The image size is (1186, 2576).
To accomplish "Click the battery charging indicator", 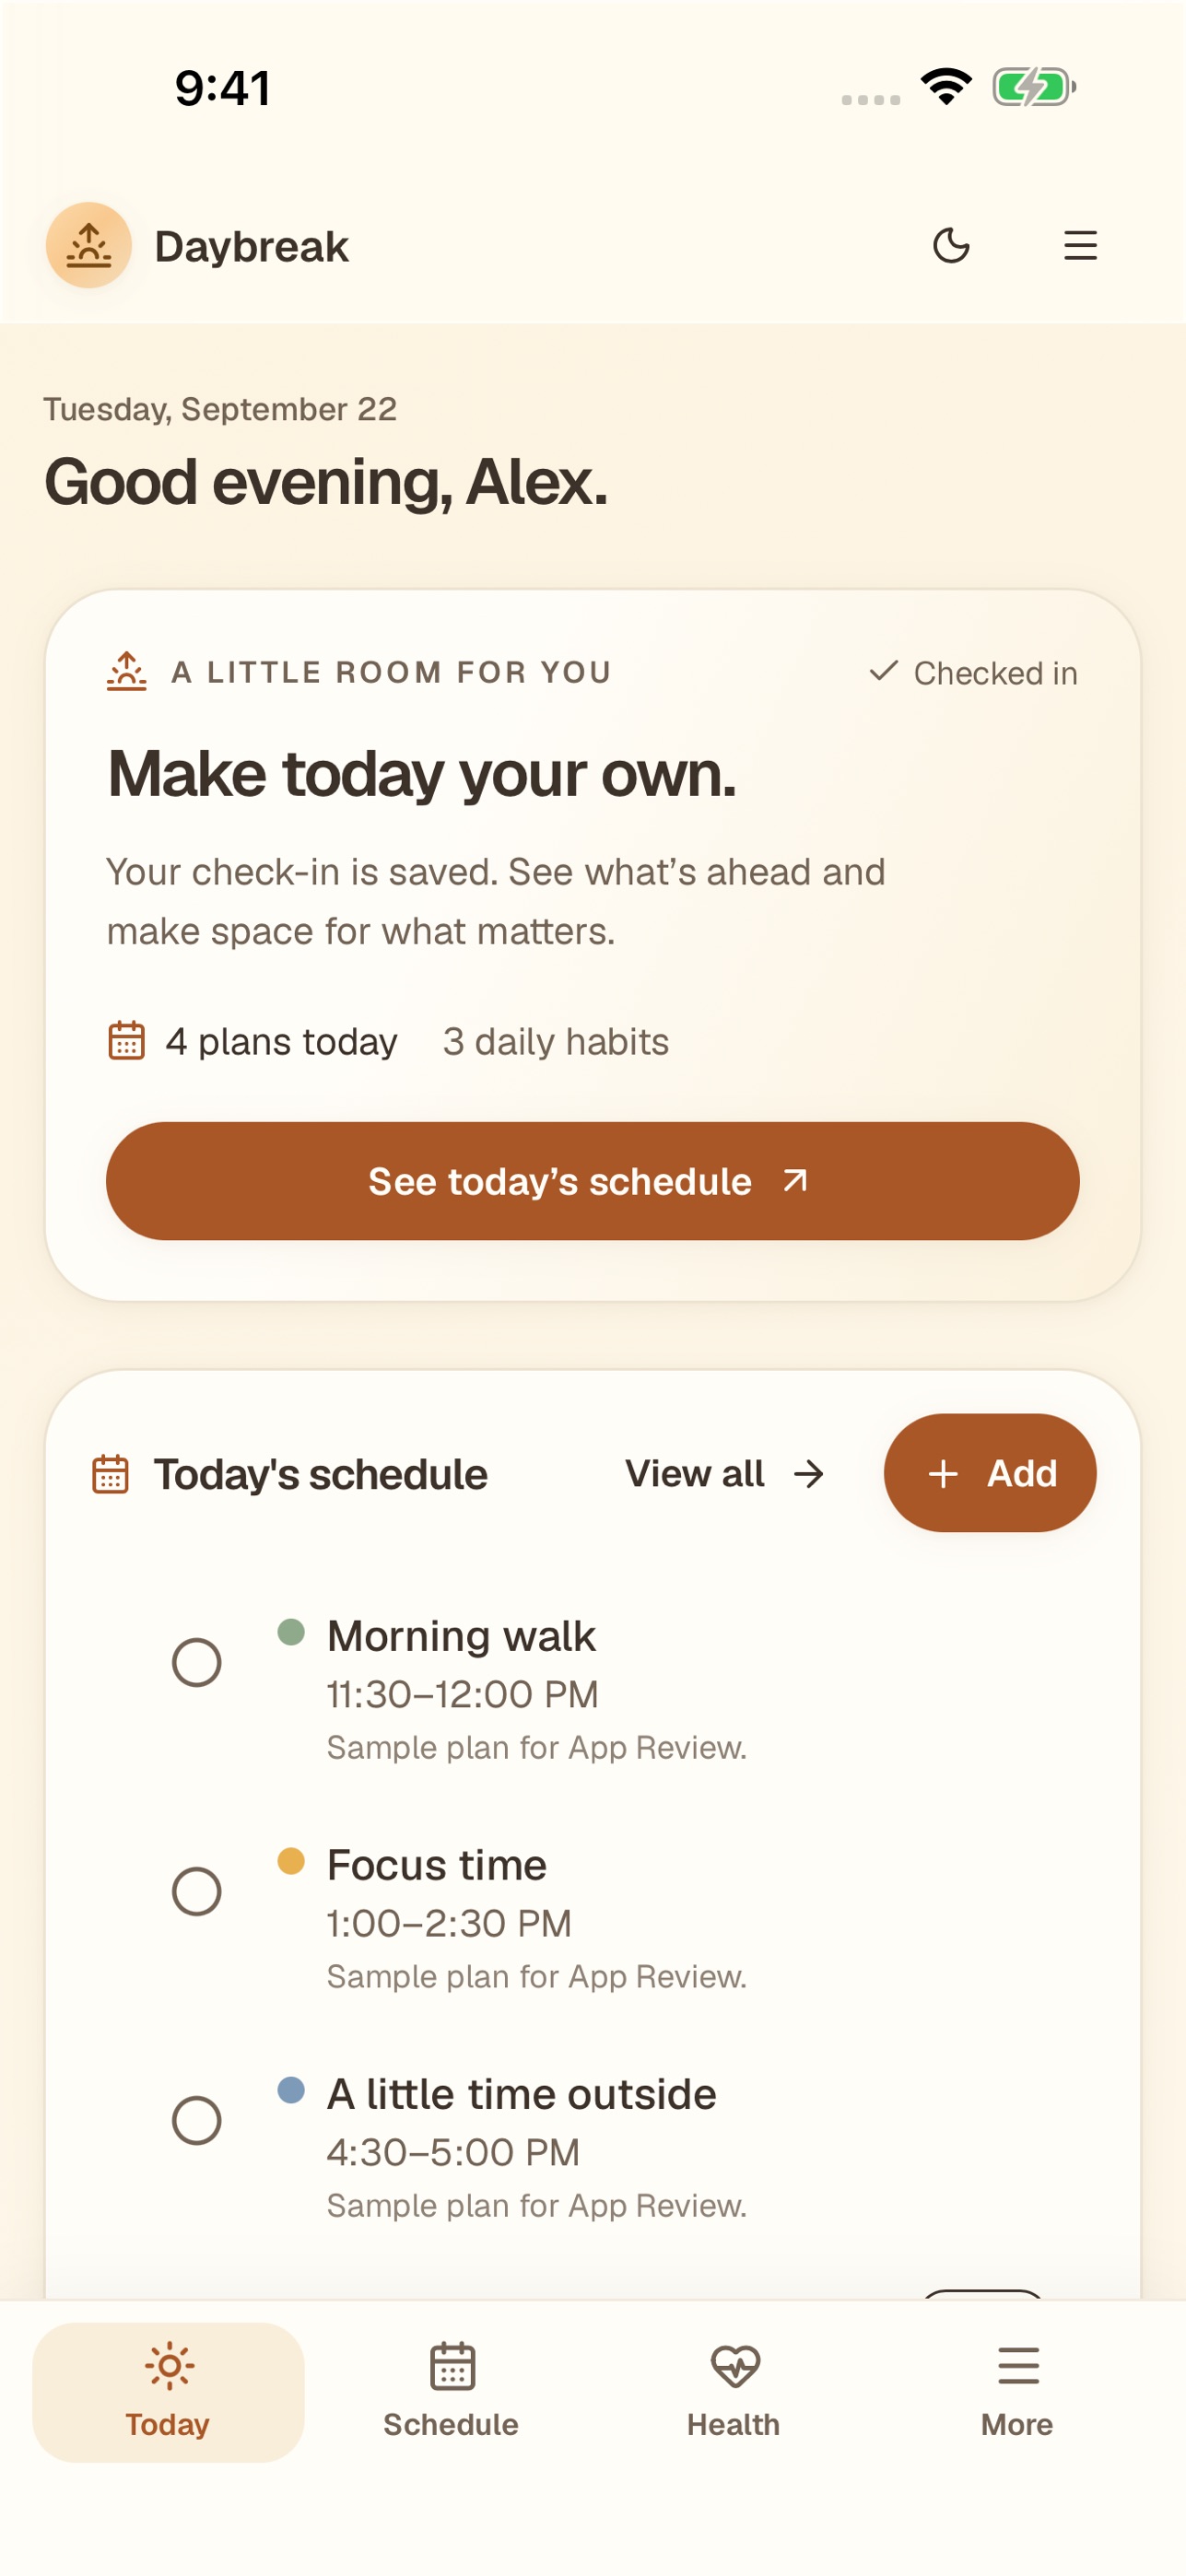I will pyautogui.click(x=1034, y=86).
